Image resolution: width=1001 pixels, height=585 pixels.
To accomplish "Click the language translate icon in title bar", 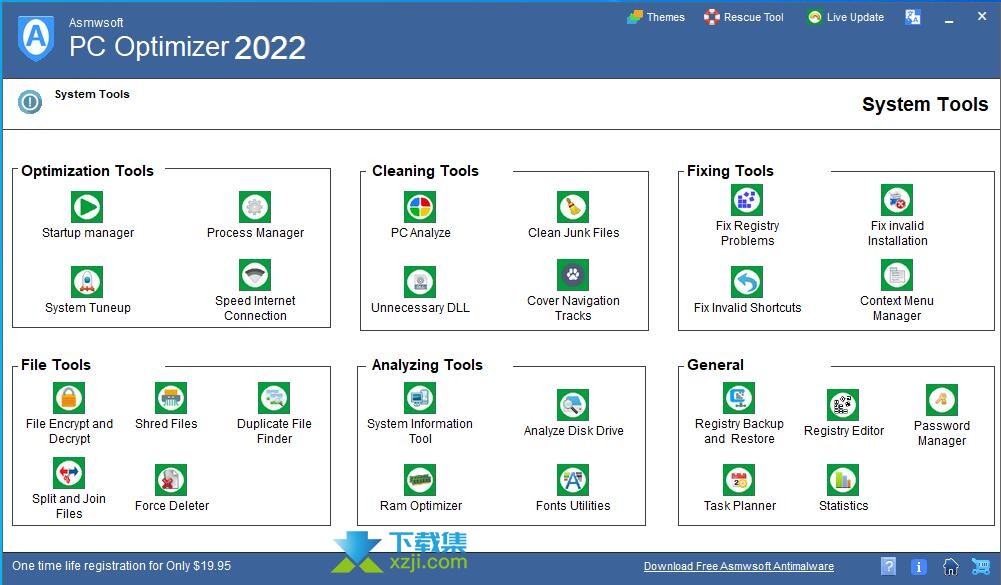I will [x=913, y=17].
